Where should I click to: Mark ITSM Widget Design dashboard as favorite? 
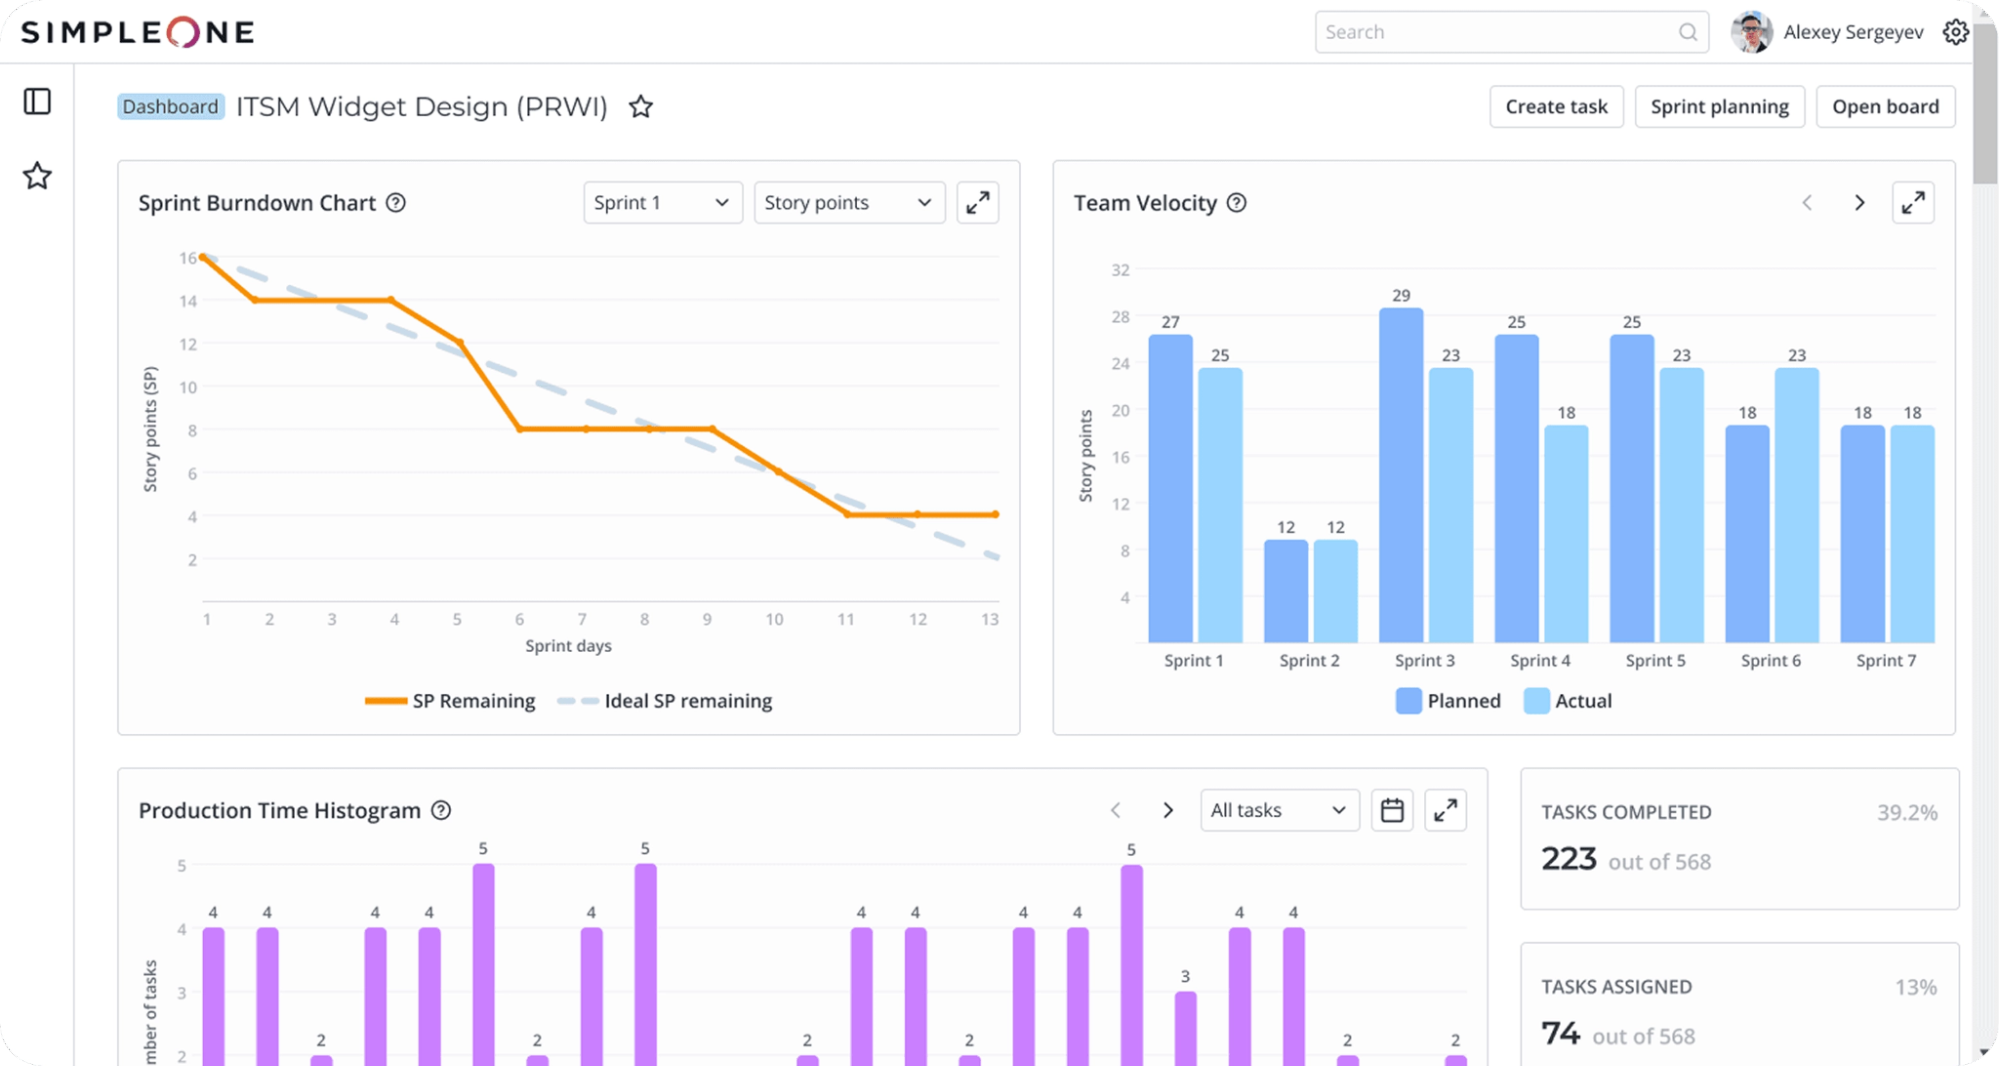[641, 107]
